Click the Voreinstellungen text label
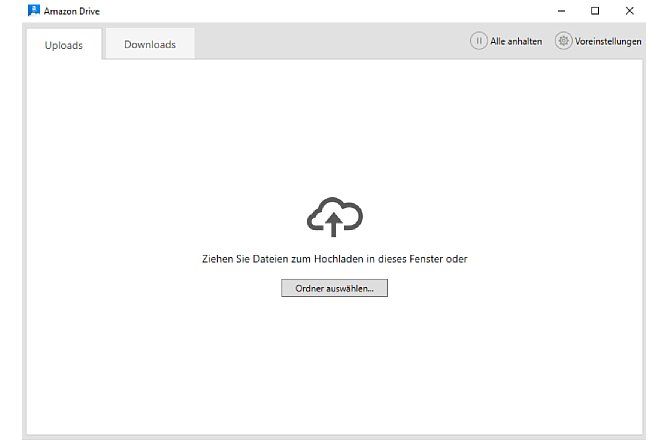This screenshot has height=440, width=668. pos(608,41)
